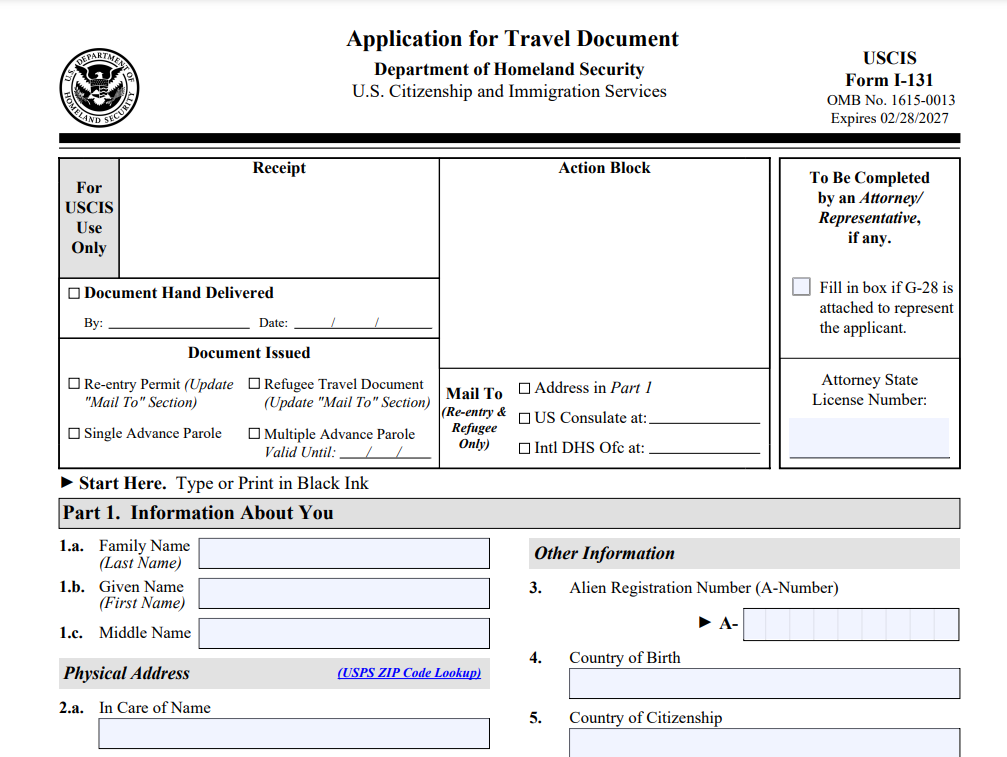Click the Given Name (First Name) field
This screenshot has width=1007, height=757.
click(344, 593)
